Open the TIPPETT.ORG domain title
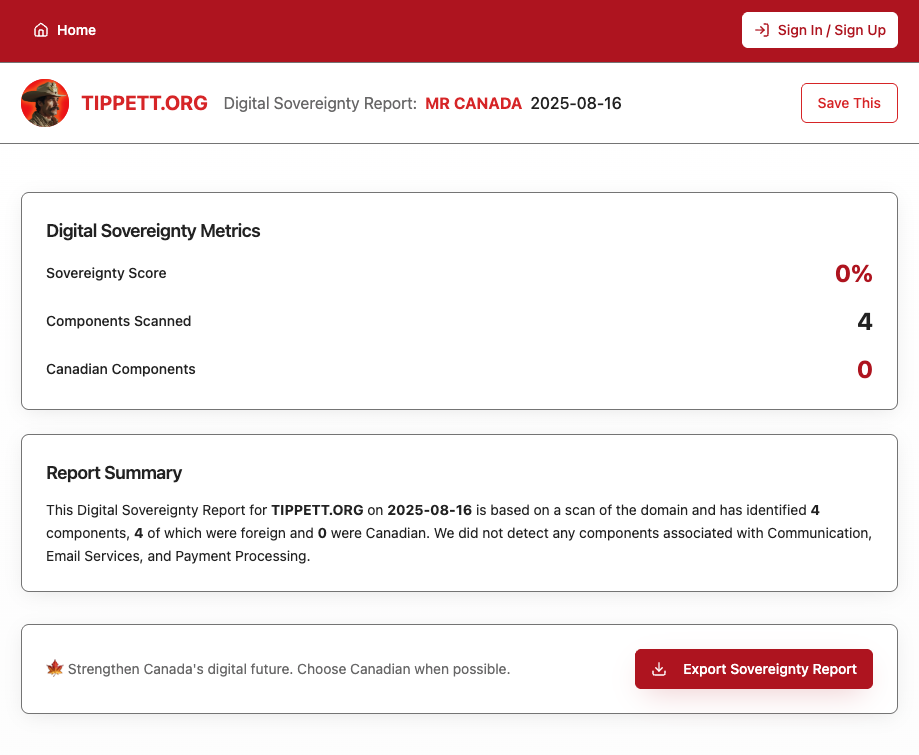 coord(144,103)
